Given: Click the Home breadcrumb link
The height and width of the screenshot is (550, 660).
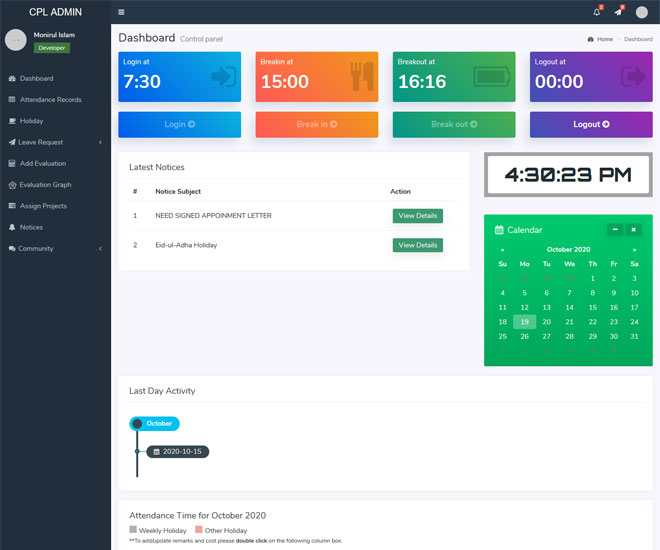Looking at the screenshot, I should [x=604, y=39].
